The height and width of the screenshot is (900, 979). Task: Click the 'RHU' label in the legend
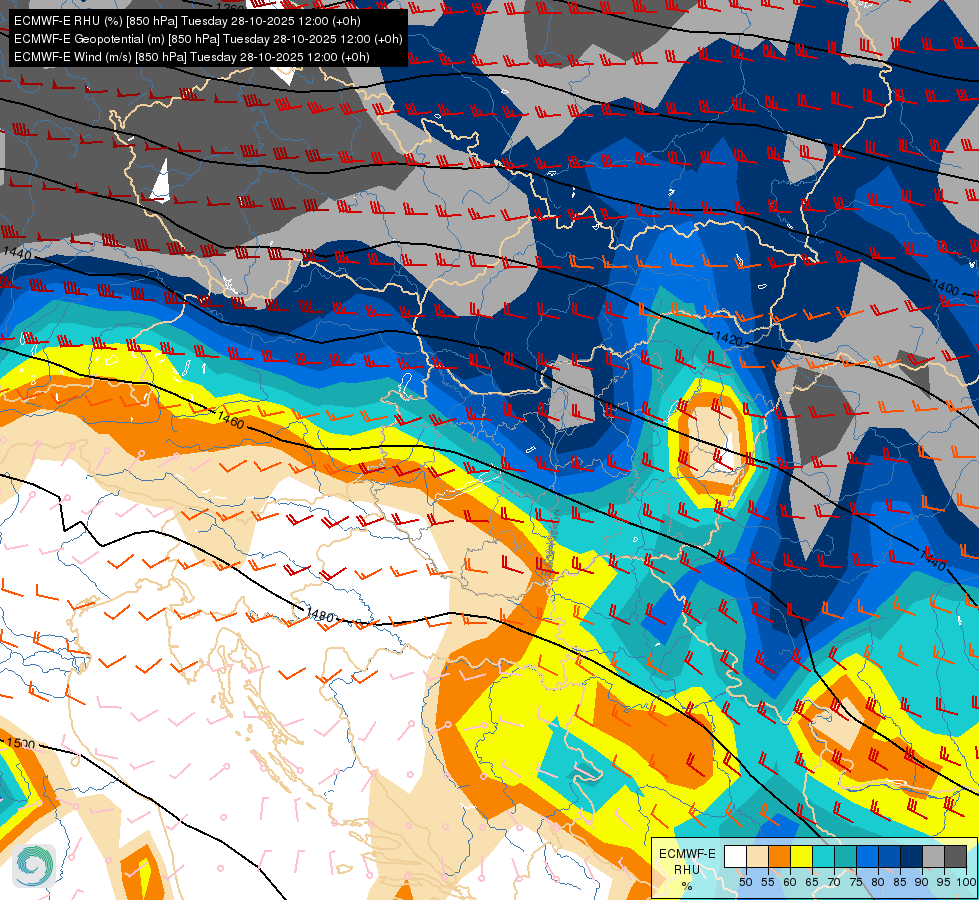pyautogui.click(x=687, y=870)
